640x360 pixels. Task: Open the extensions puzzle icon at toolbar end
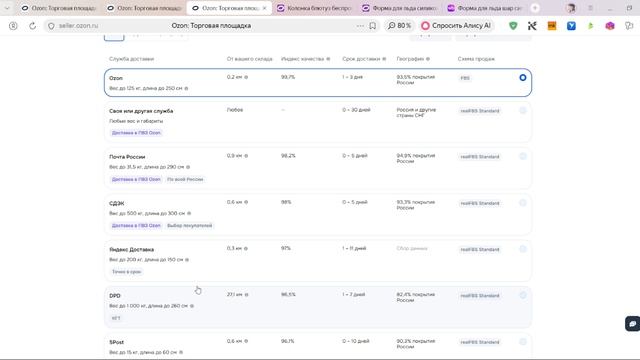click(629, 26)
